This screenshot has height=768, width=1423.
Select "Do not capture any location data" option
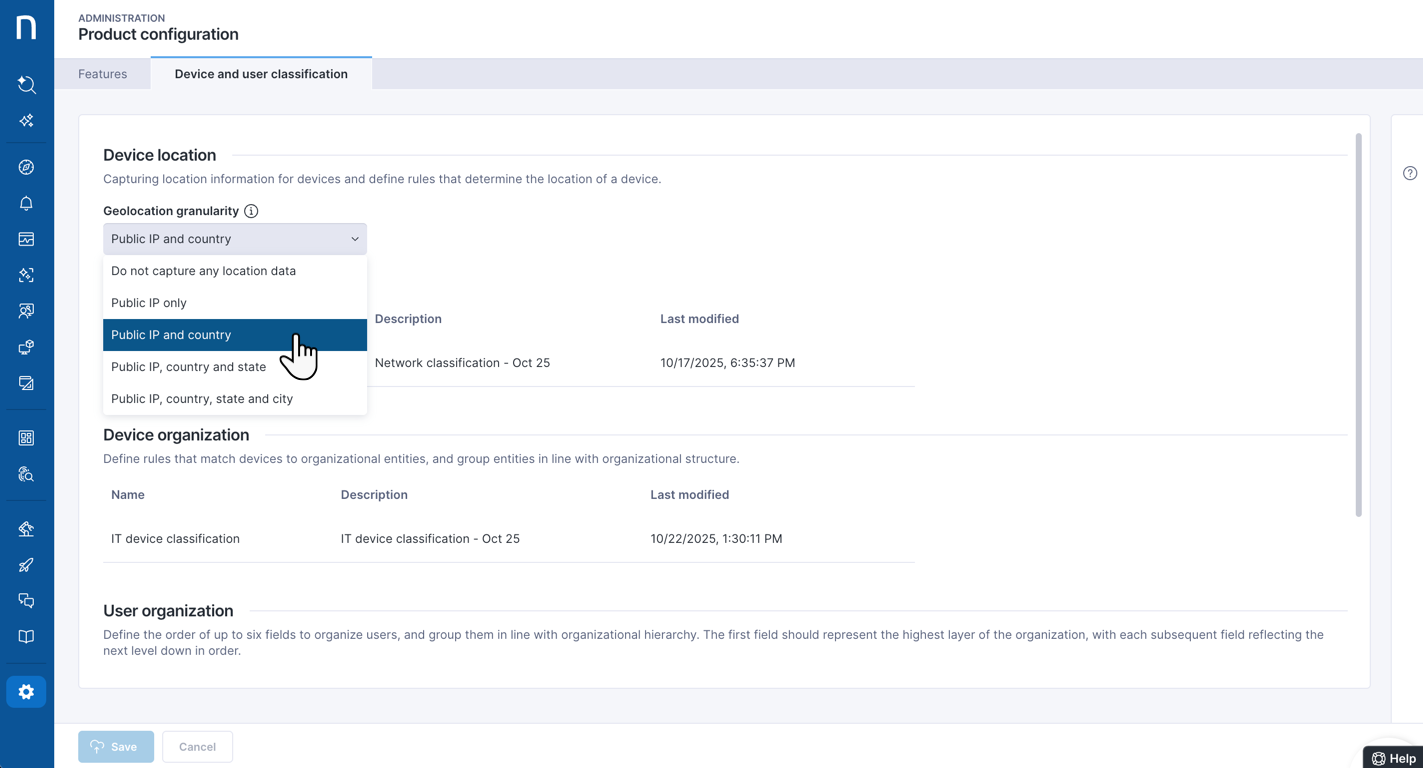203,271
